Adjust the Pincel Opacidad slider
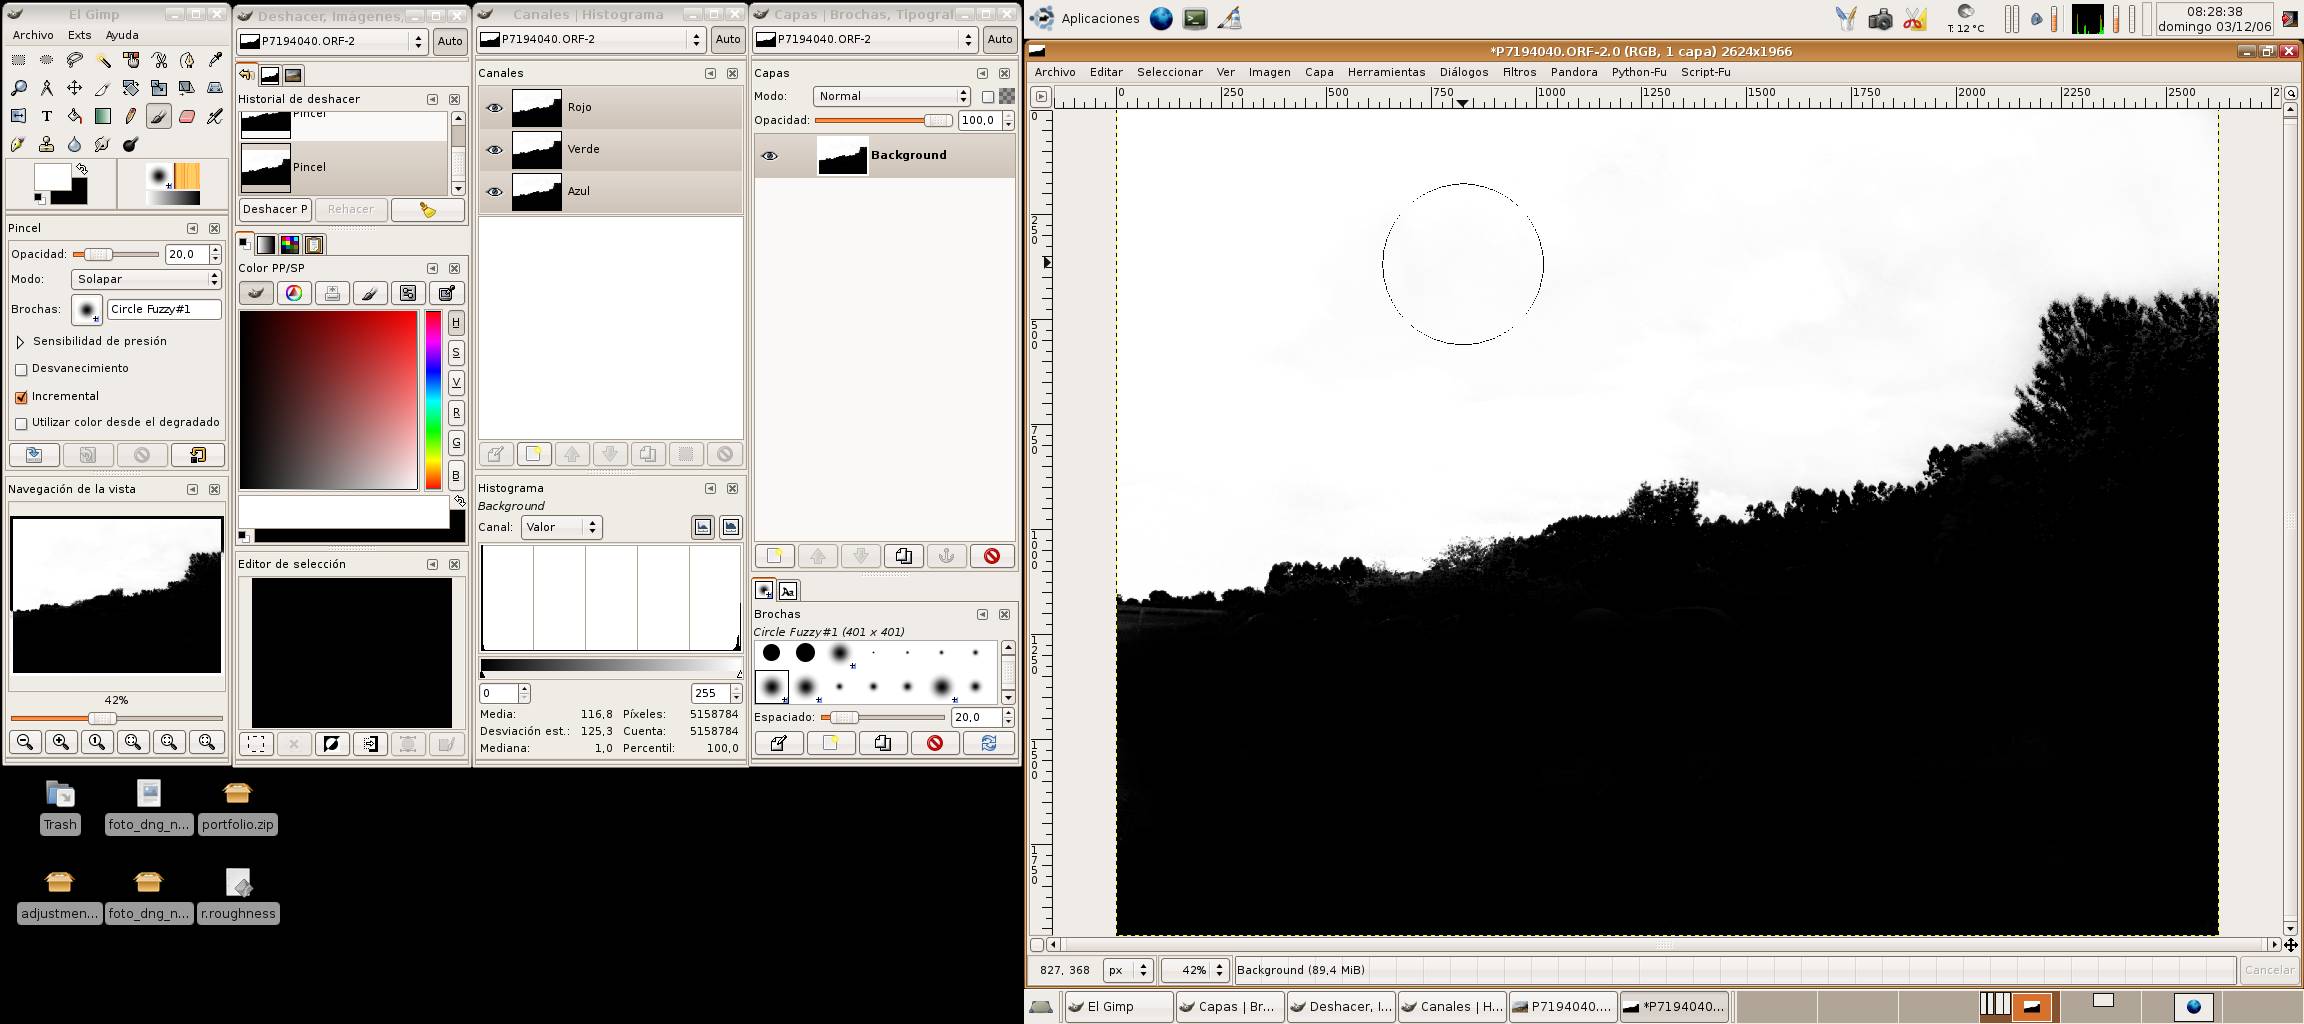The image size is (2304, 1024). pos(115,254)
